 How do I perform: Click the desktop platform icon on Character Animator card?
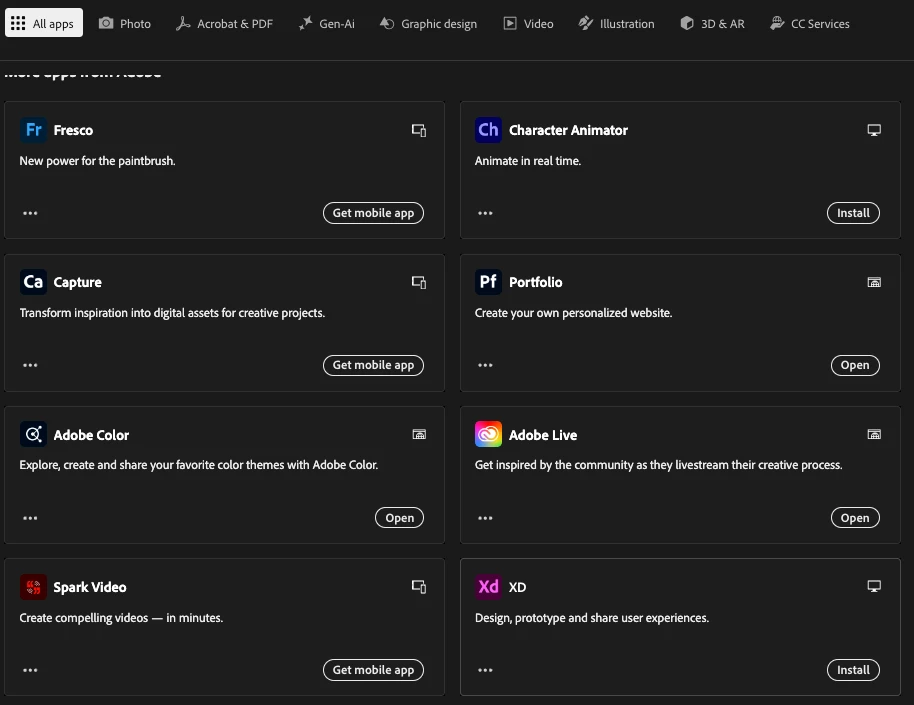[x=874, y=130]
